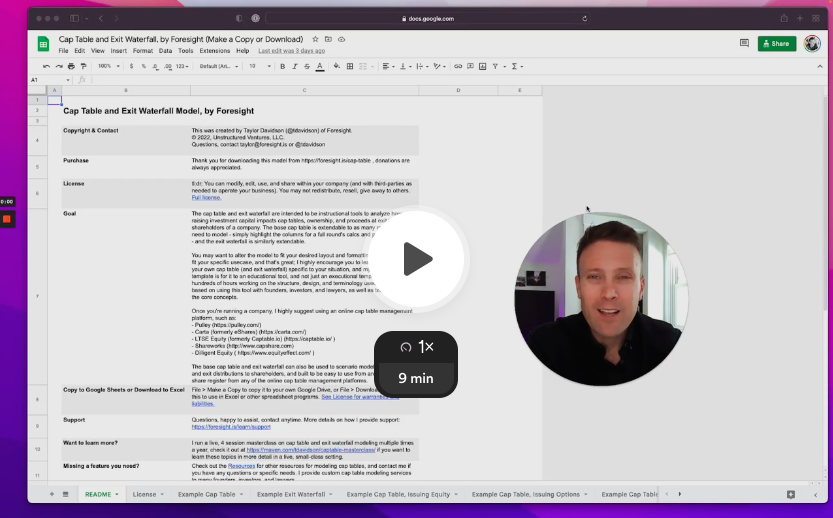Click the undo icon in the toolbar
The width and height of the screenshot is (833, 518).
coord(46,66)
